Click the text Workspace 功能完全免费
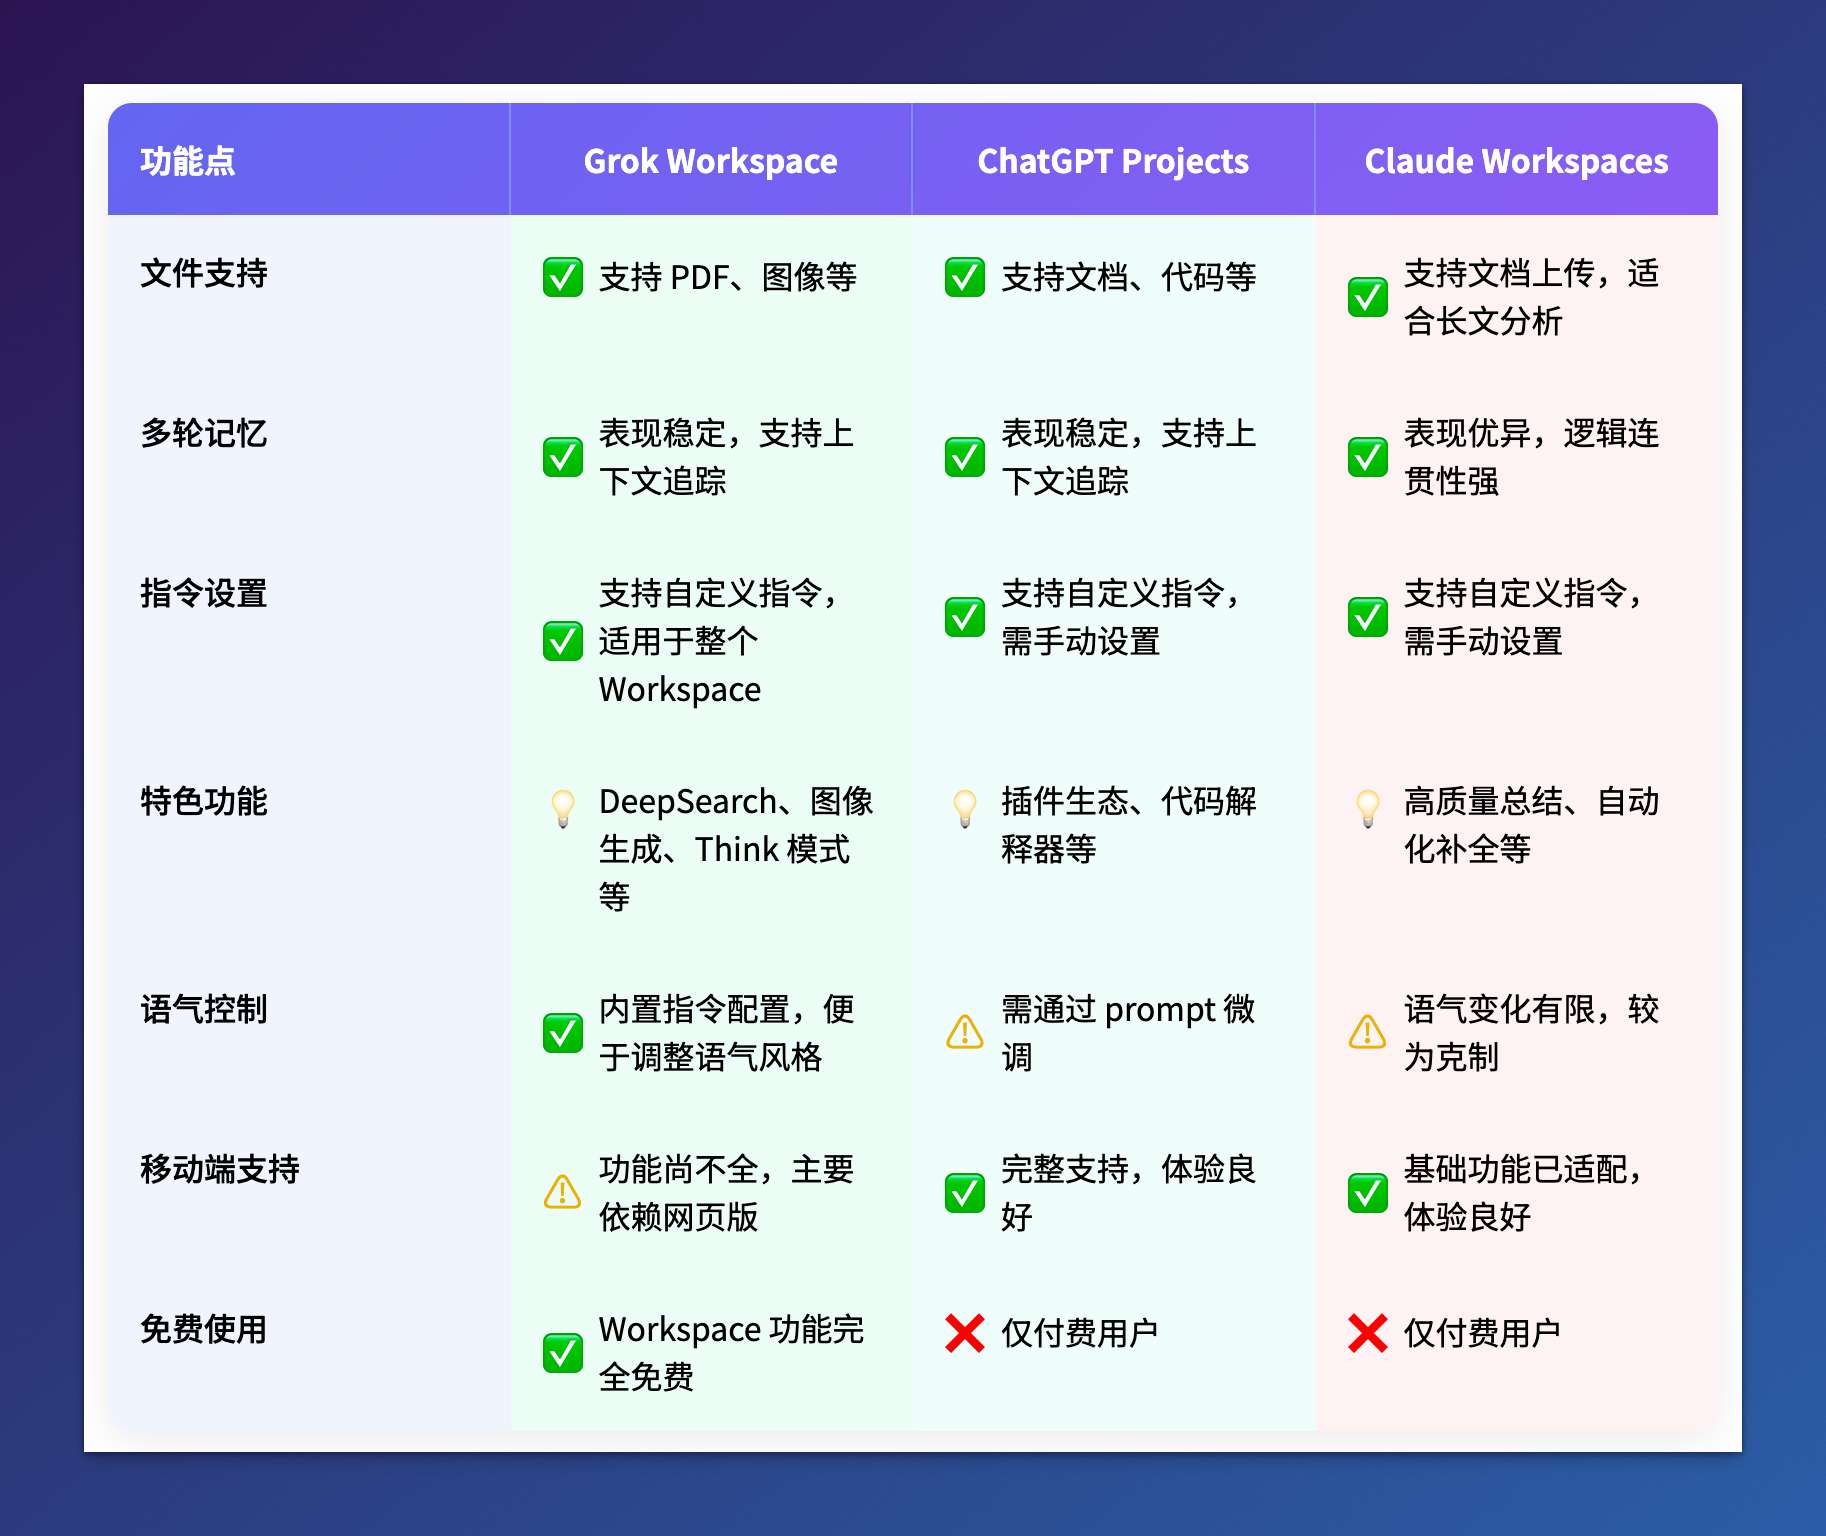The width and height of the screenshot is (1826, 1536). 731,1353
